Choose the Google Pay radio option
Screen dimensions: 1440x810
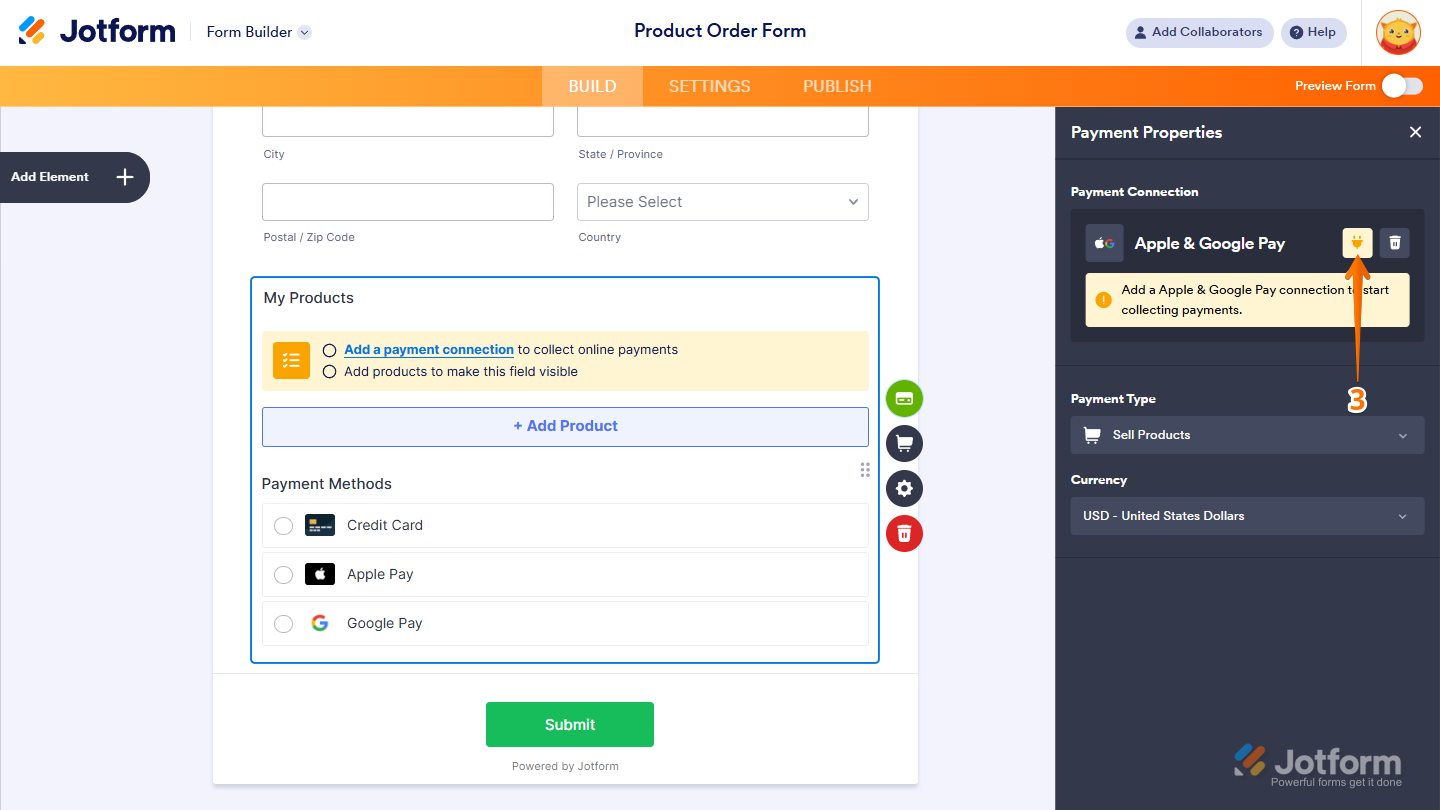[284, 624]
